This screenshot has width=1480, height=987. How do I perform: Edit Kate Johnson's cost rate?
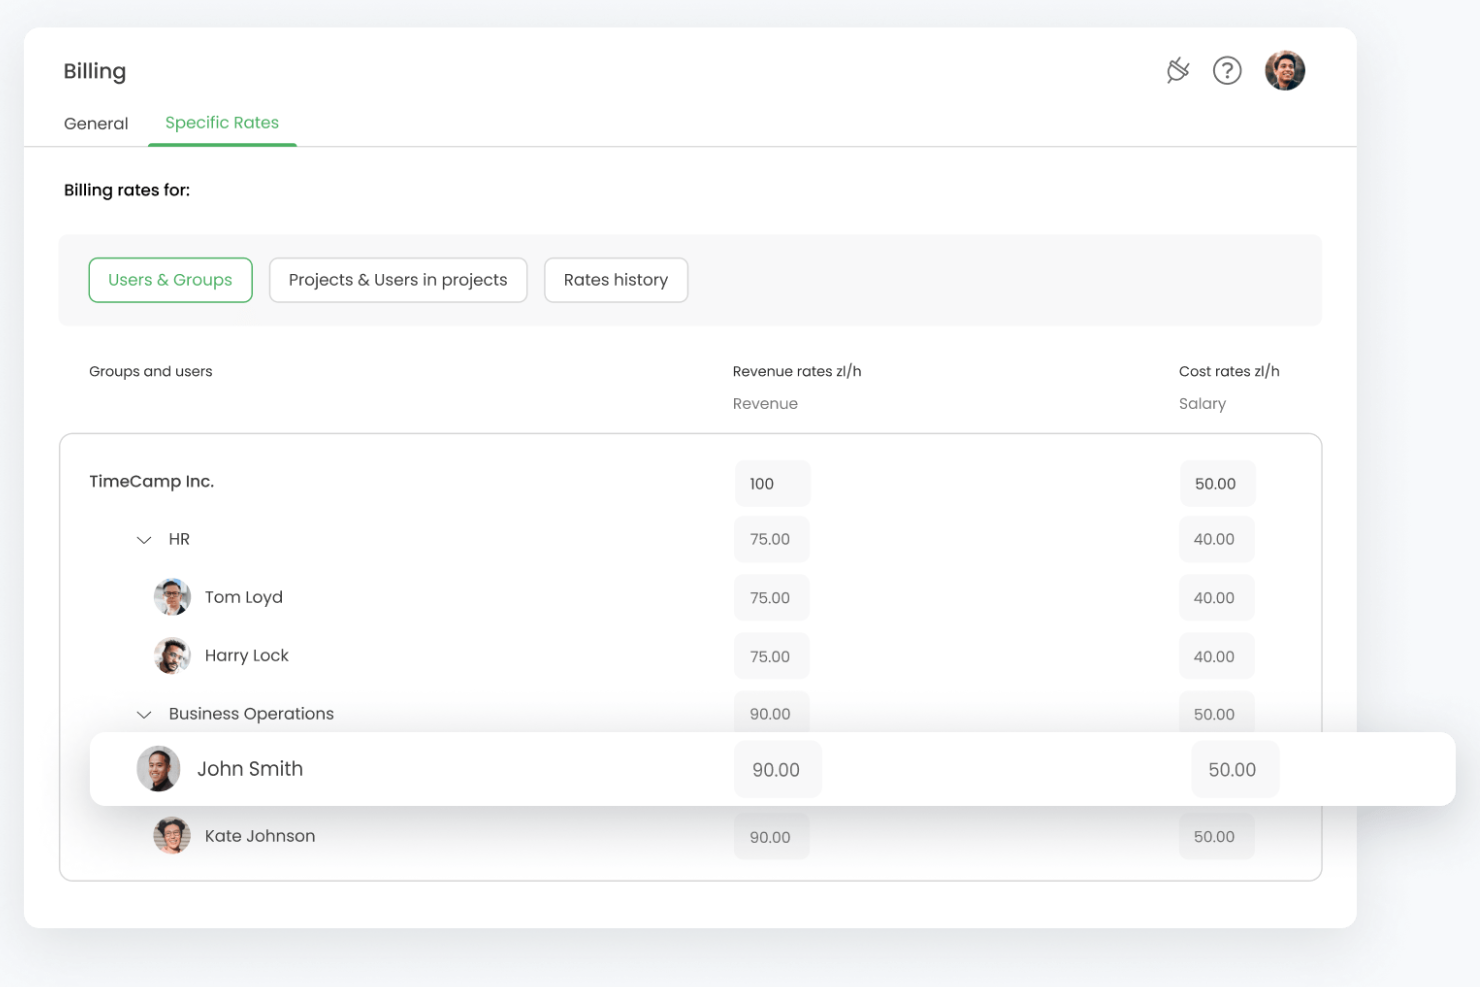pyautogui.click(x=1216, y=837)
